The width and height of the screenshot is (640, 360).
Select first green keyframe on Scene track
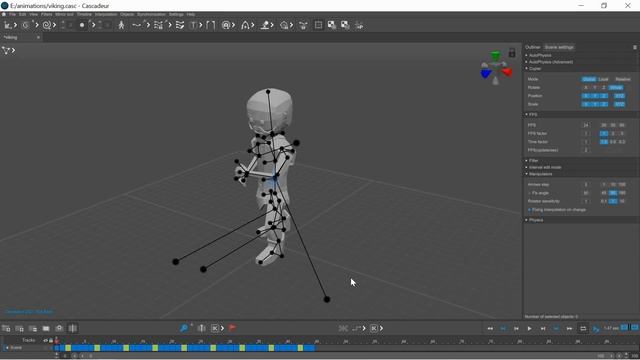pos(68,348)
